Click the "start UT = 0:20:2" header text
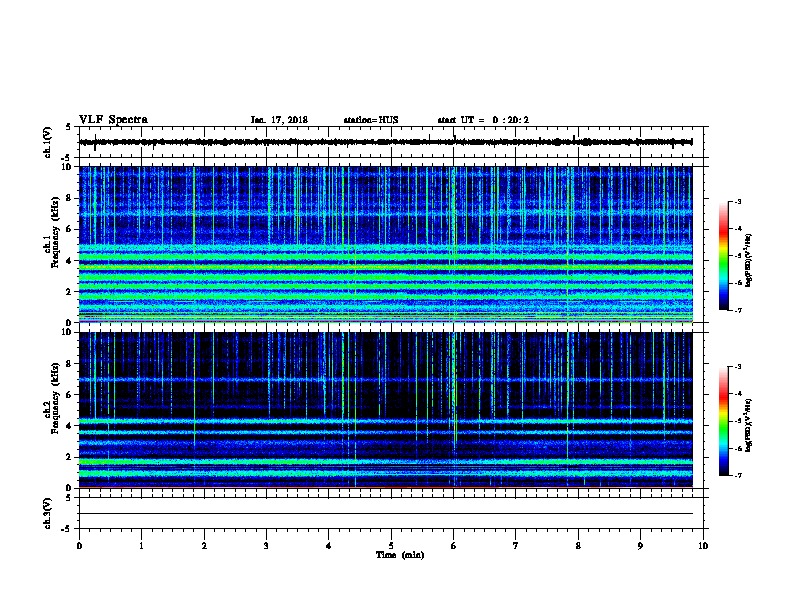The image size is (792, 612). (483, 120)
